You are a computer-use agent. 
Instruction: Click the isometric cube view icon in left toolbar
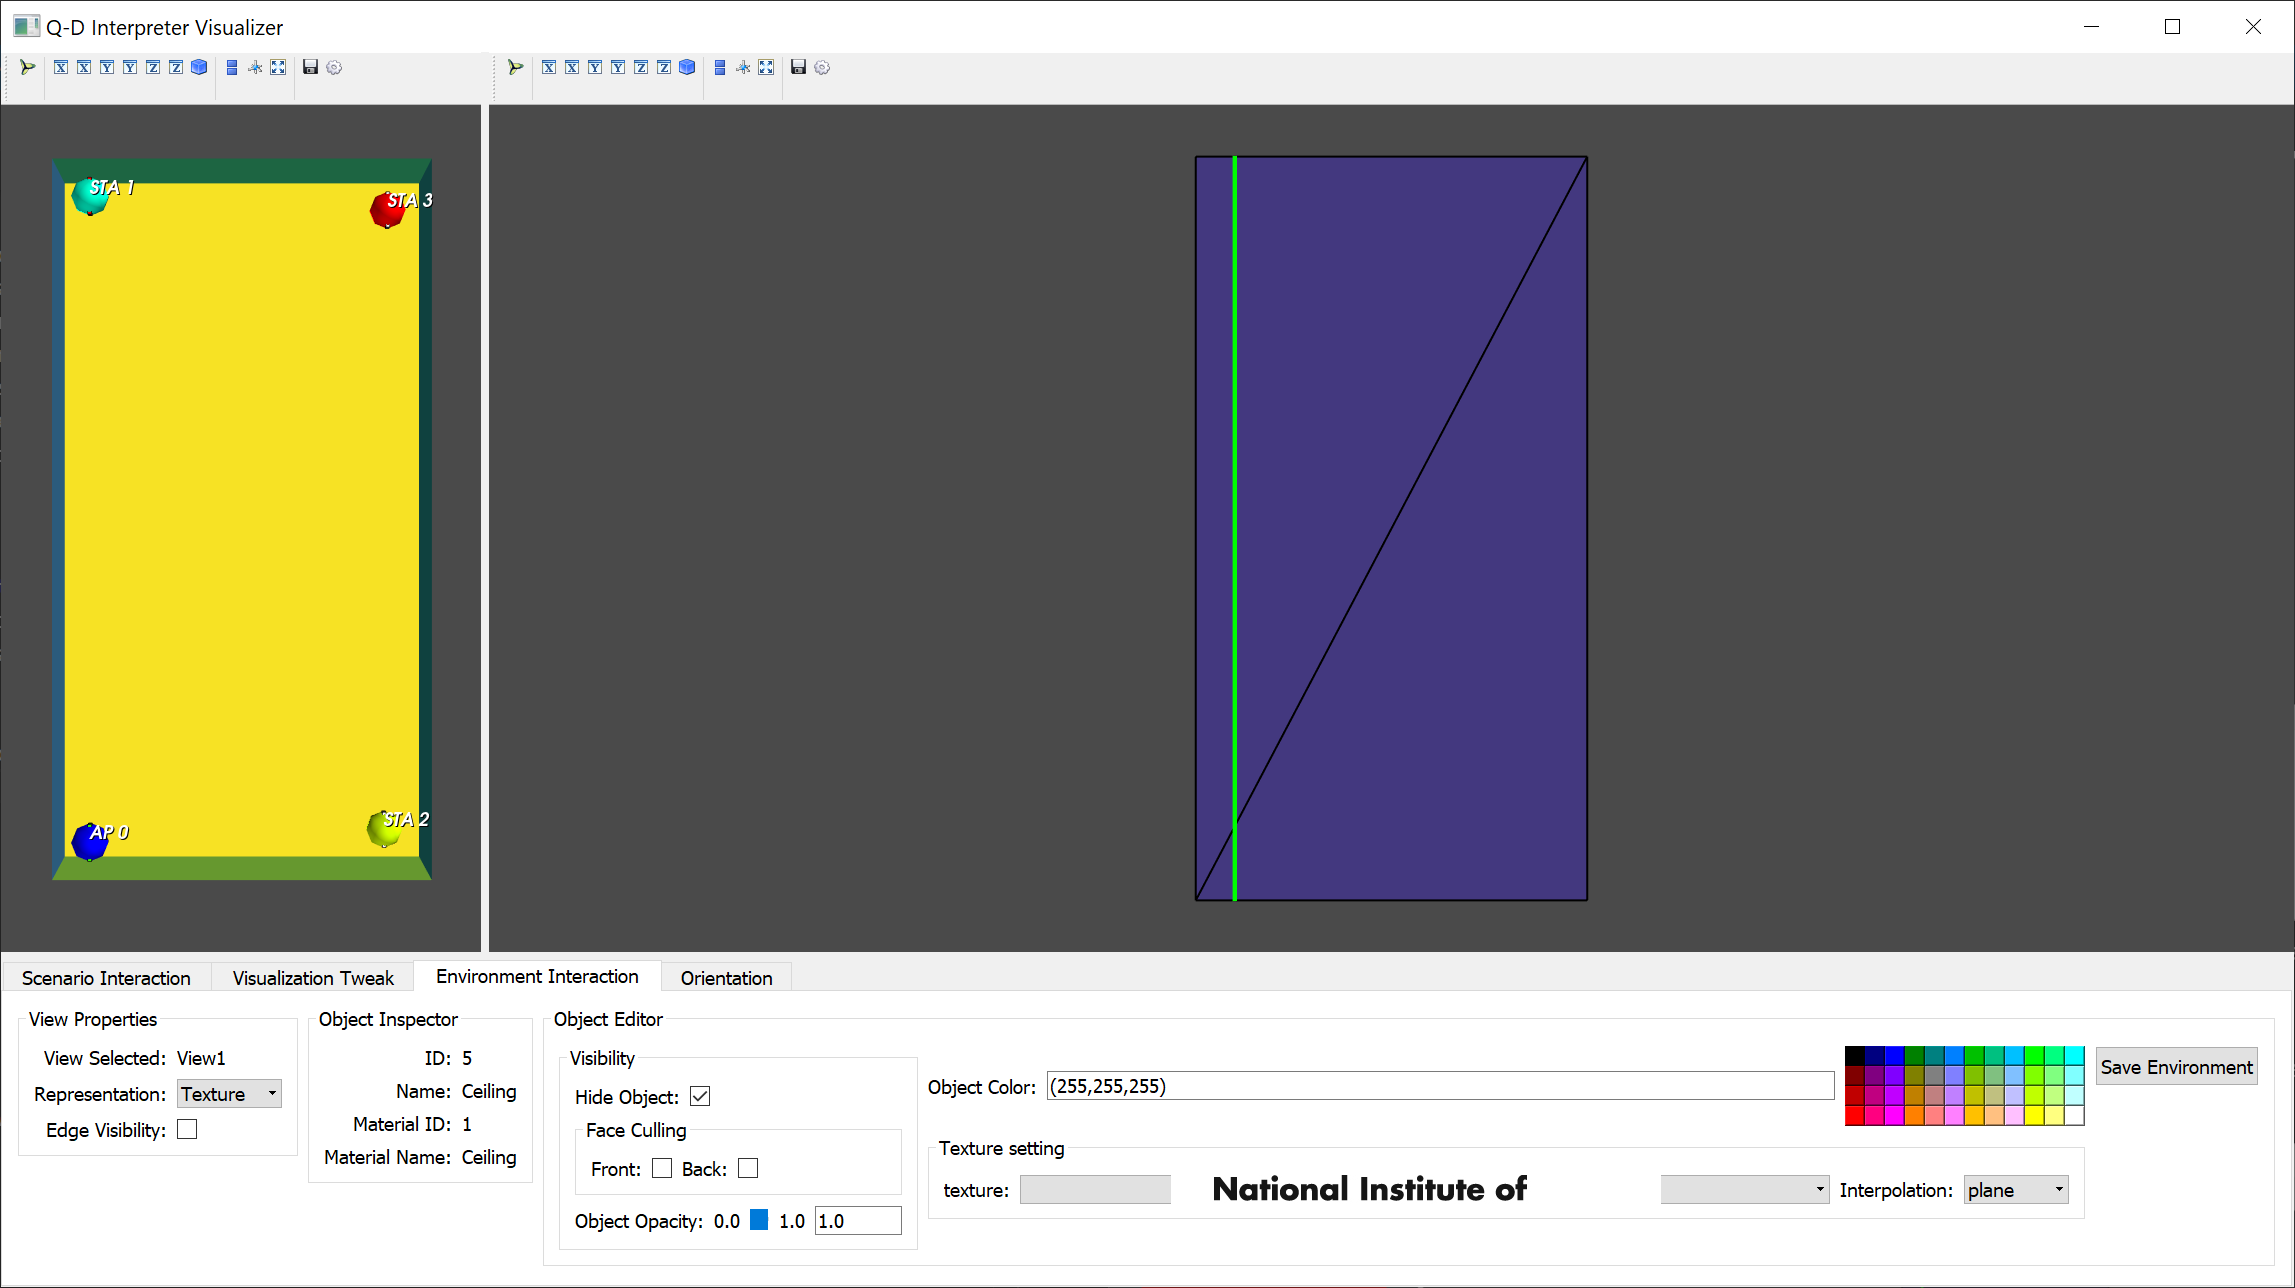pos(199,67)
